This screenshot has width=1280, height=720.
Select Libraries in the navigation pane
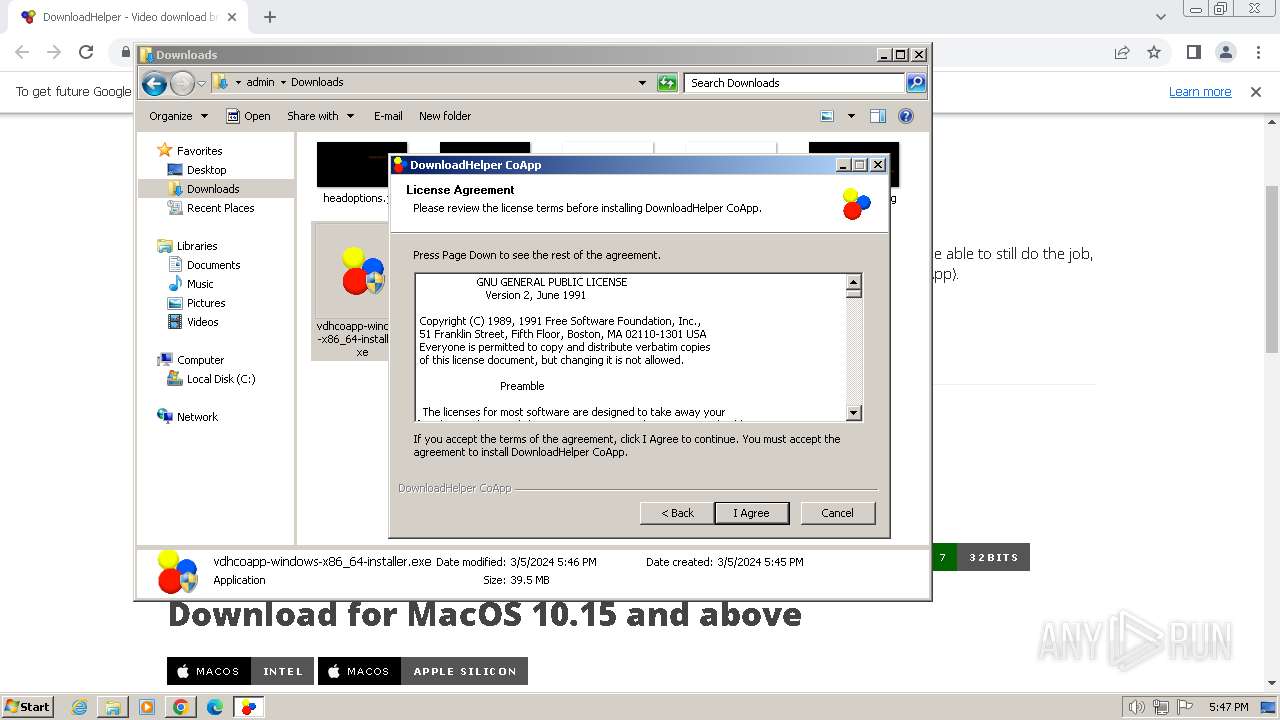pos(197,246)
